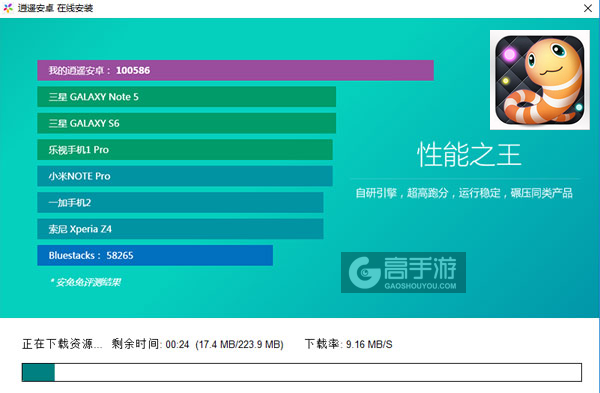Click the 17.4 MB/223.9 MB size readout

[x=239, y=344]
